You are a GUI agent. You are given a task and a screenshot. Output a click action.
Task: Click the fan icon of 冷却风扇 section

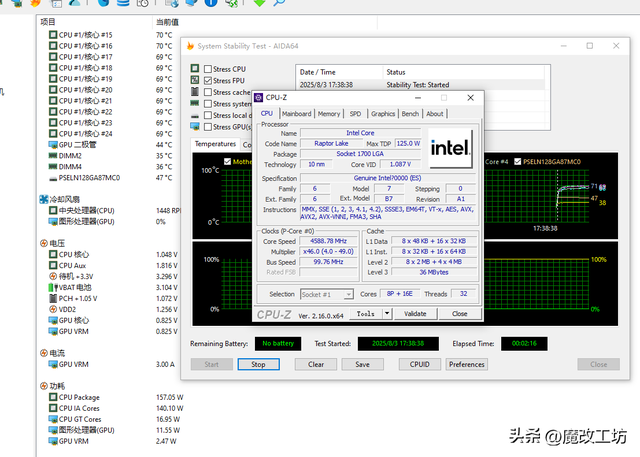point(44,199)
